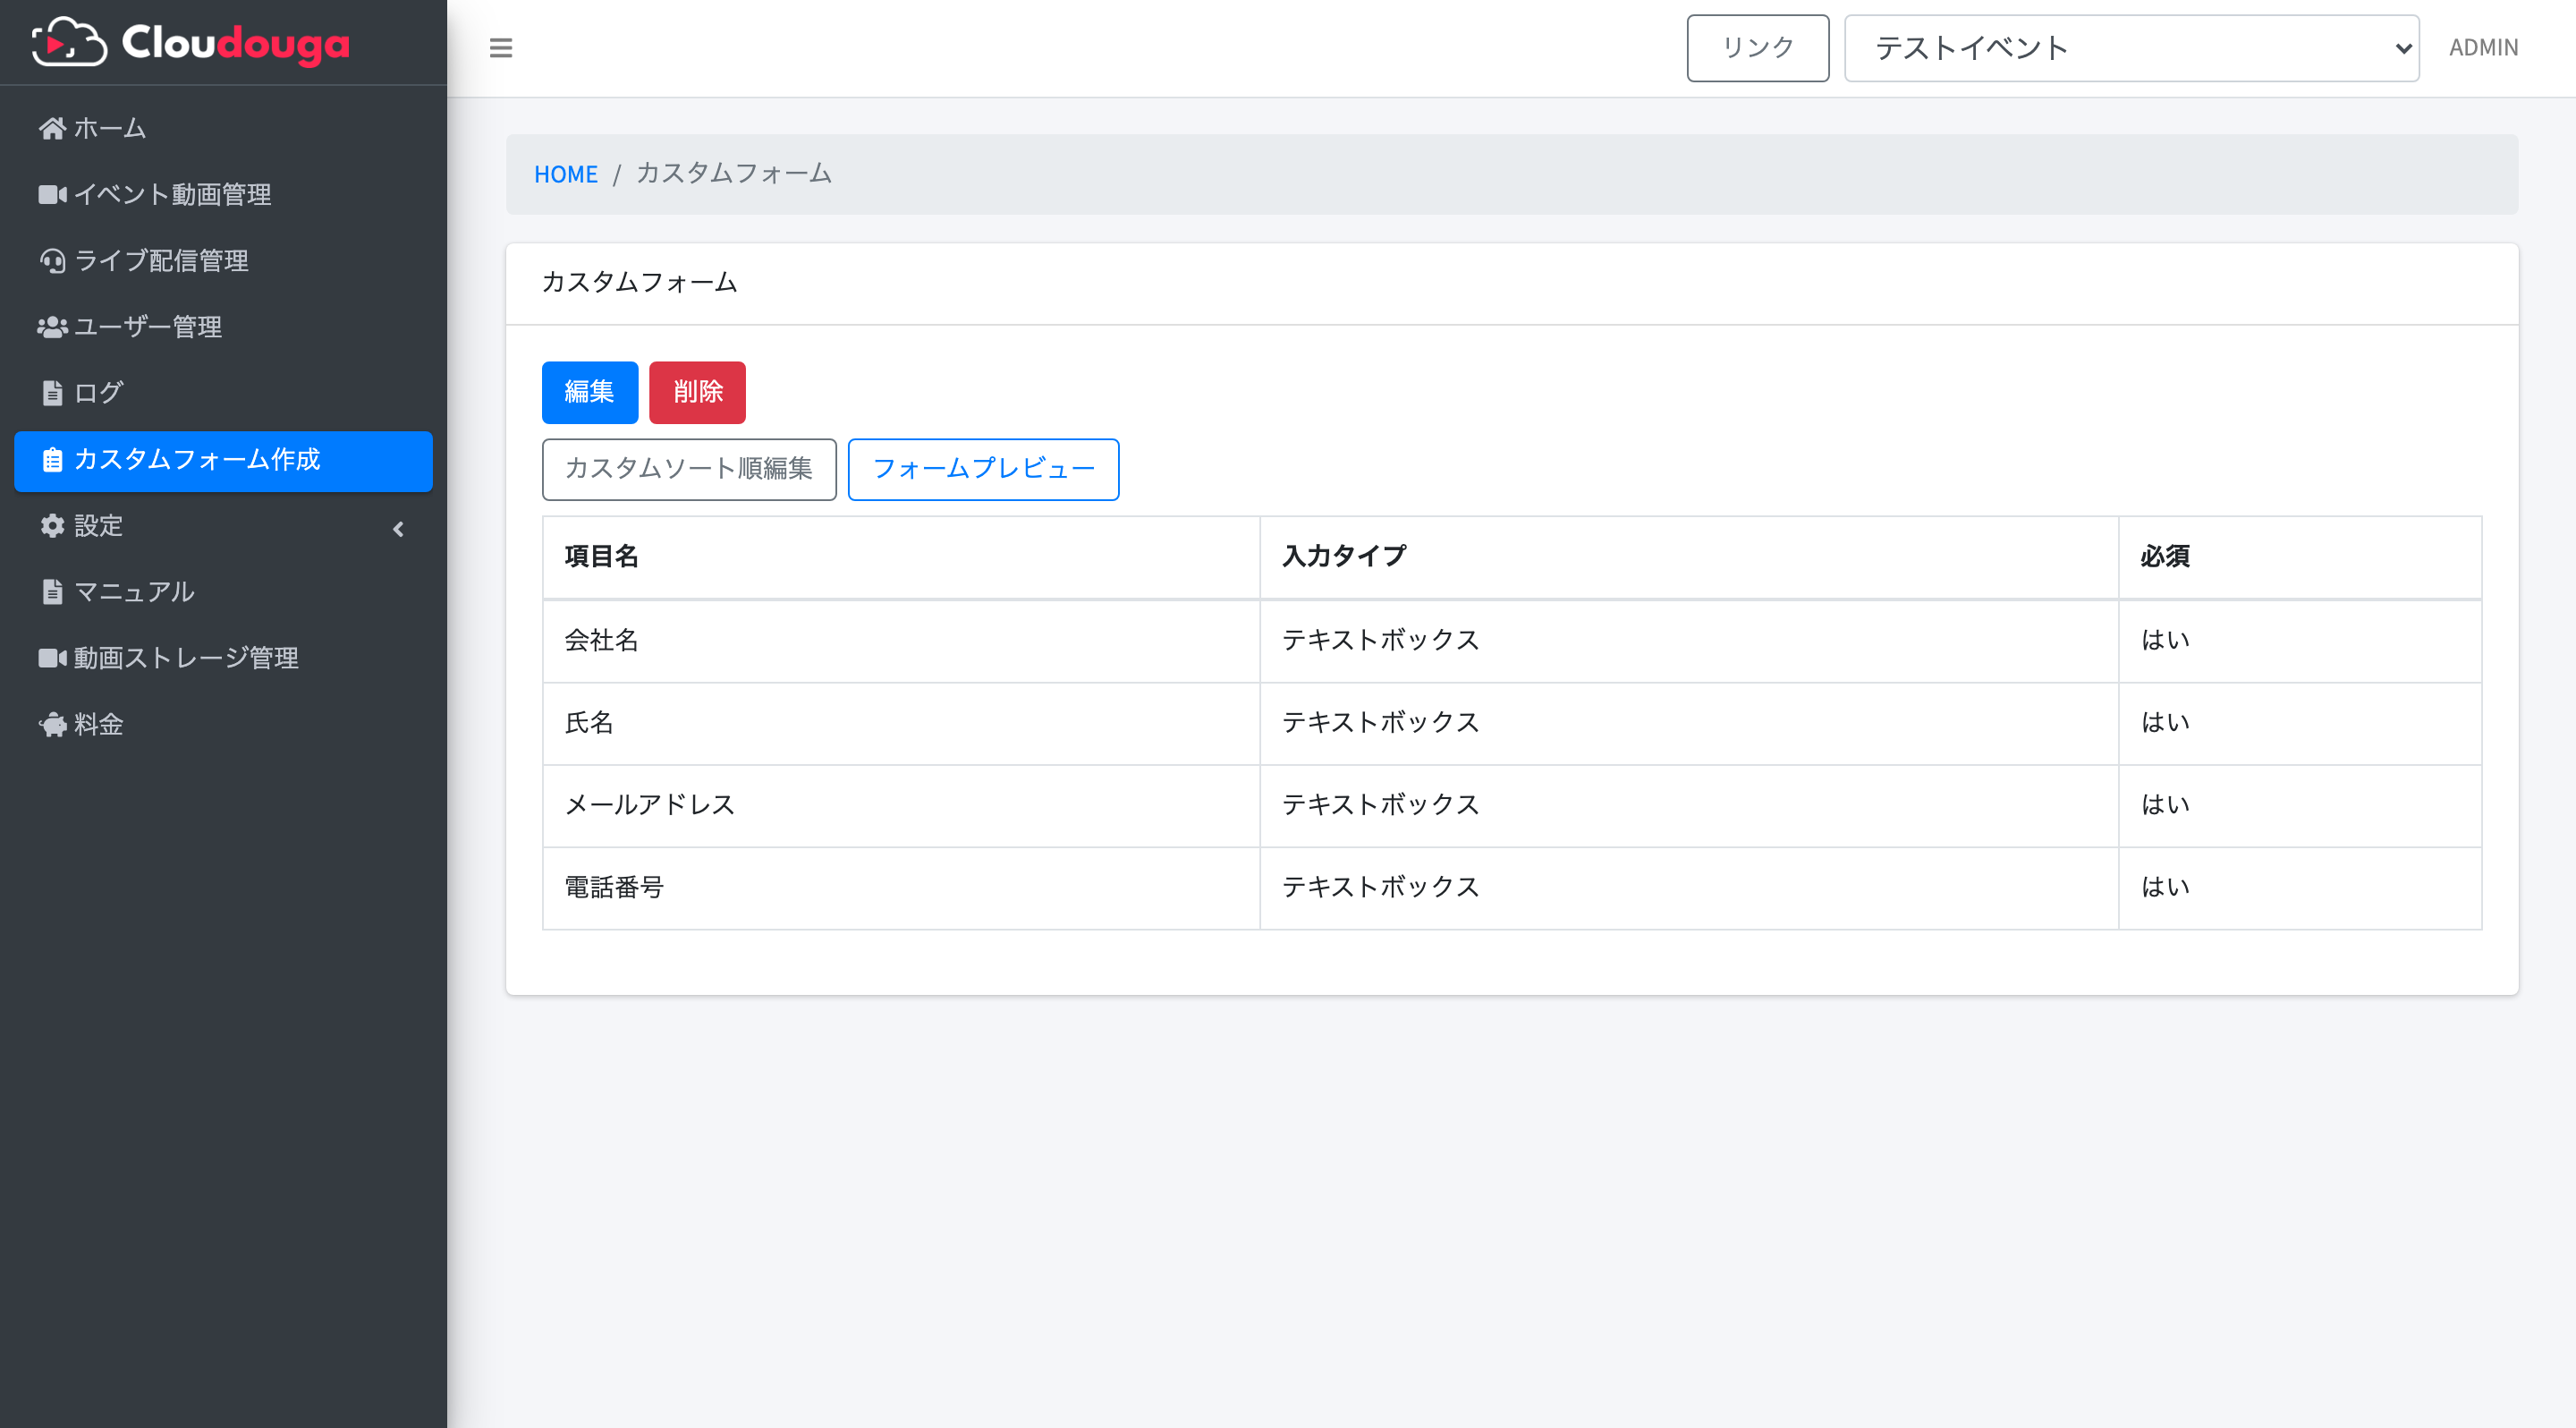The image size is (2576, 1428).
Task: Click the カスタムフォーム card header title
Action: pos(639,283)
